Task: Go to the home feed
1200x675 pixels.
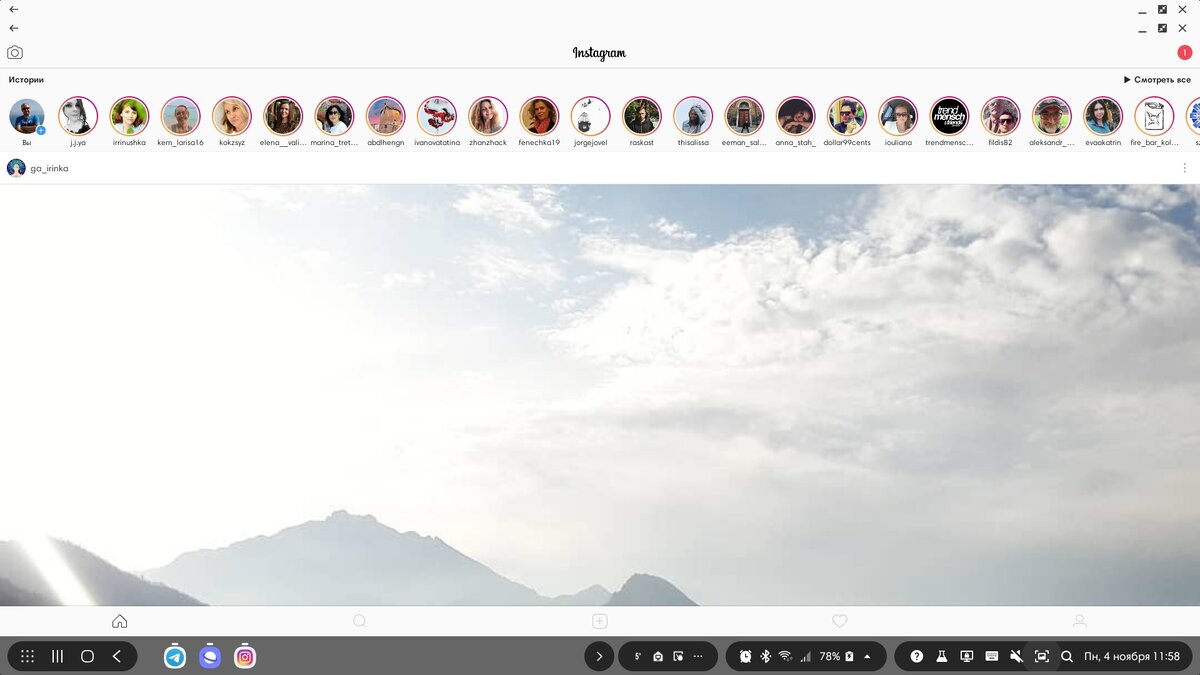Action: point(119,620)
